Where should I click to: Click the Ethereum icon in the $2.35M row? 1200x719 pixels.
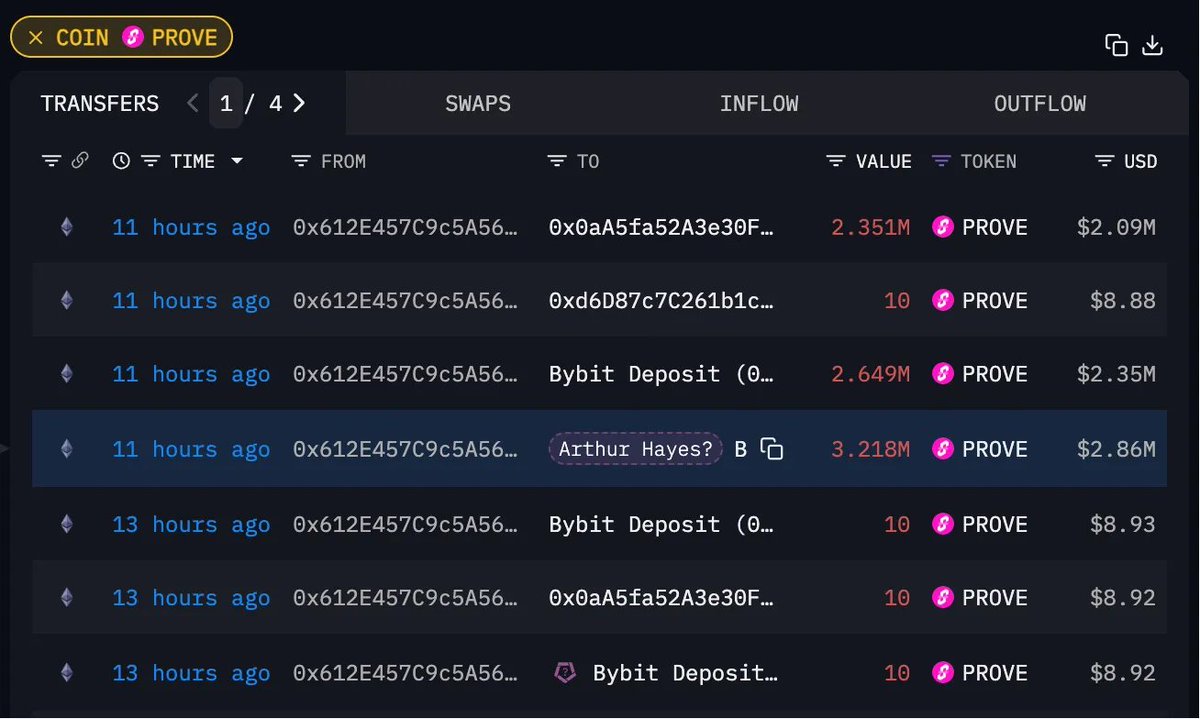[66, 374]
